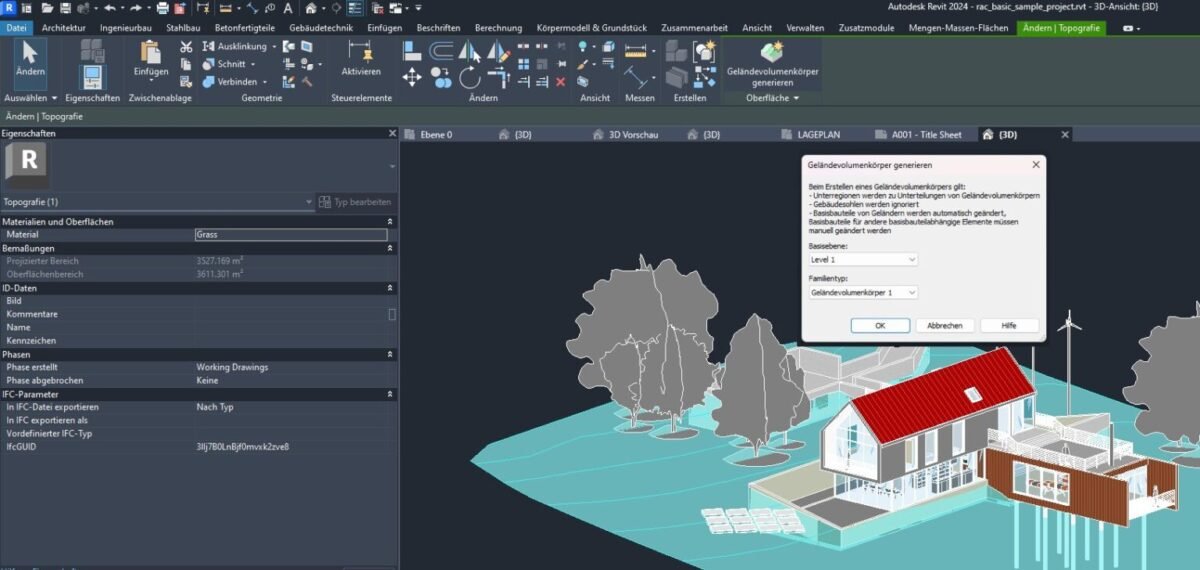Collapse the ID-Daten section

(390, 288)
